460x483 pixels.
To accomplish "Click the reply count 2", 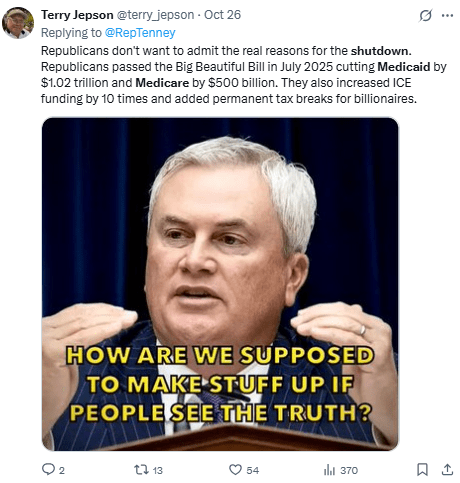I will click(62, 470).
